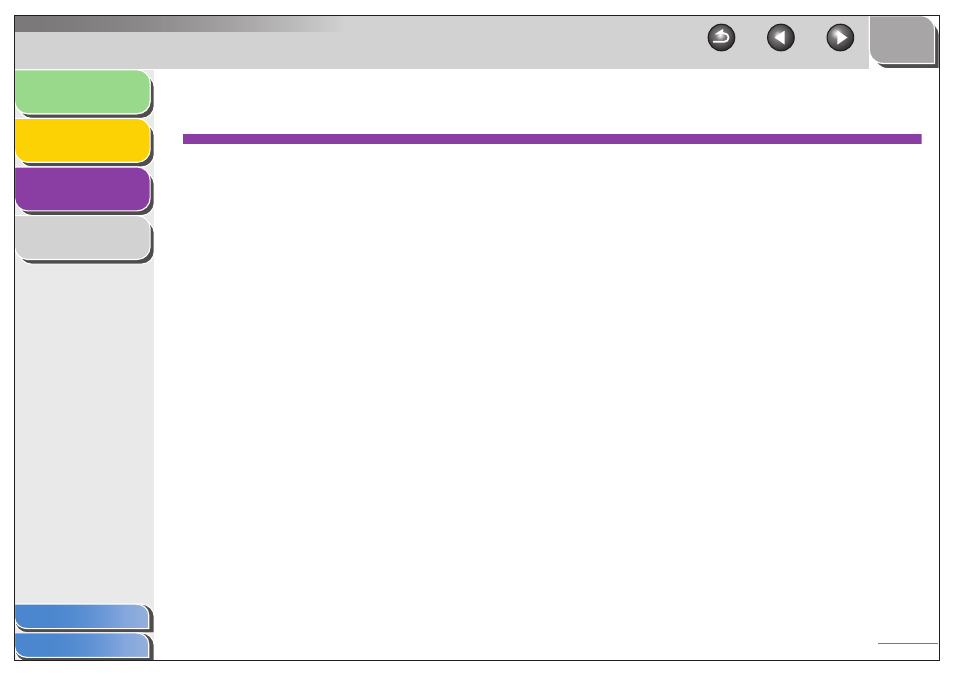This screenshot has height=674, width=954.
Task: Click the purple horizontal heading bar
Action: point(552,139)
